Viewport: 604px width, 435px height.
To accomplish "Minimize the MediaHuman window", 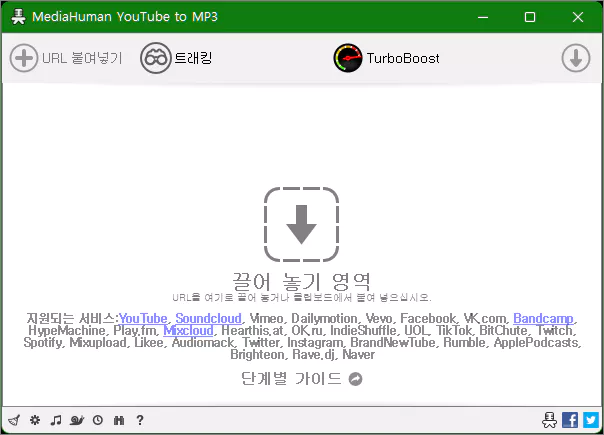I will [483, 17].
